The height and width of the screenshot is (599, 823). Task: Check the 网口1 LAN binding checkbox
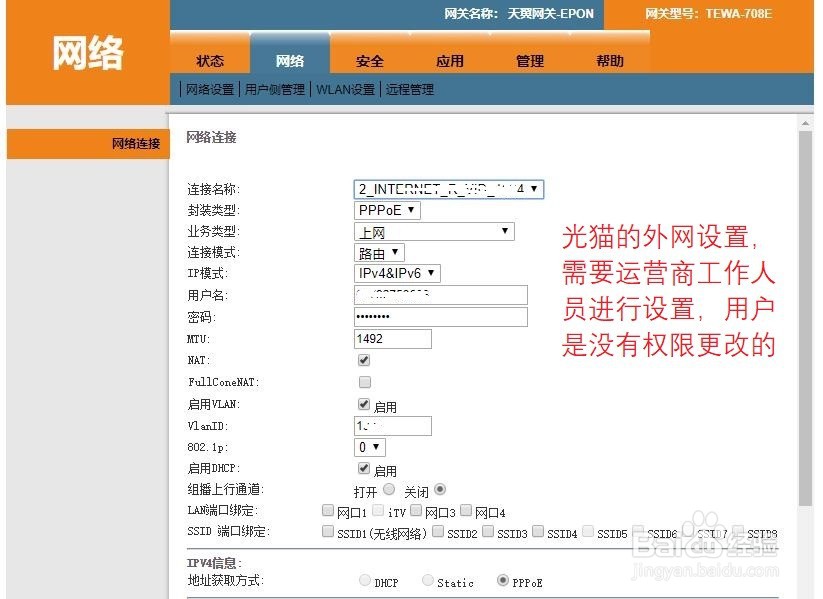tap(328, 510)
